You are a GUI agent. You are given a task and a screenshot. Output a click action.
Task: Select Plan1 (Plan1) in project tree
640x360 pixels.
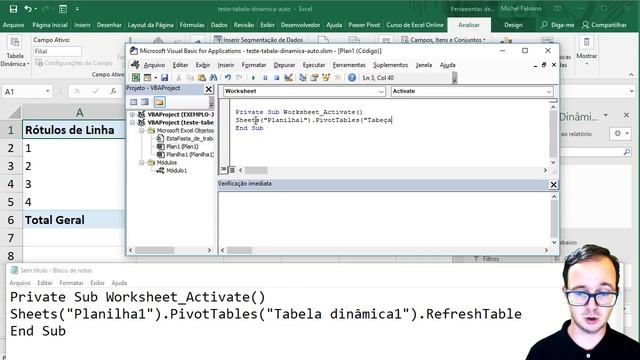[x=178, y=147]
